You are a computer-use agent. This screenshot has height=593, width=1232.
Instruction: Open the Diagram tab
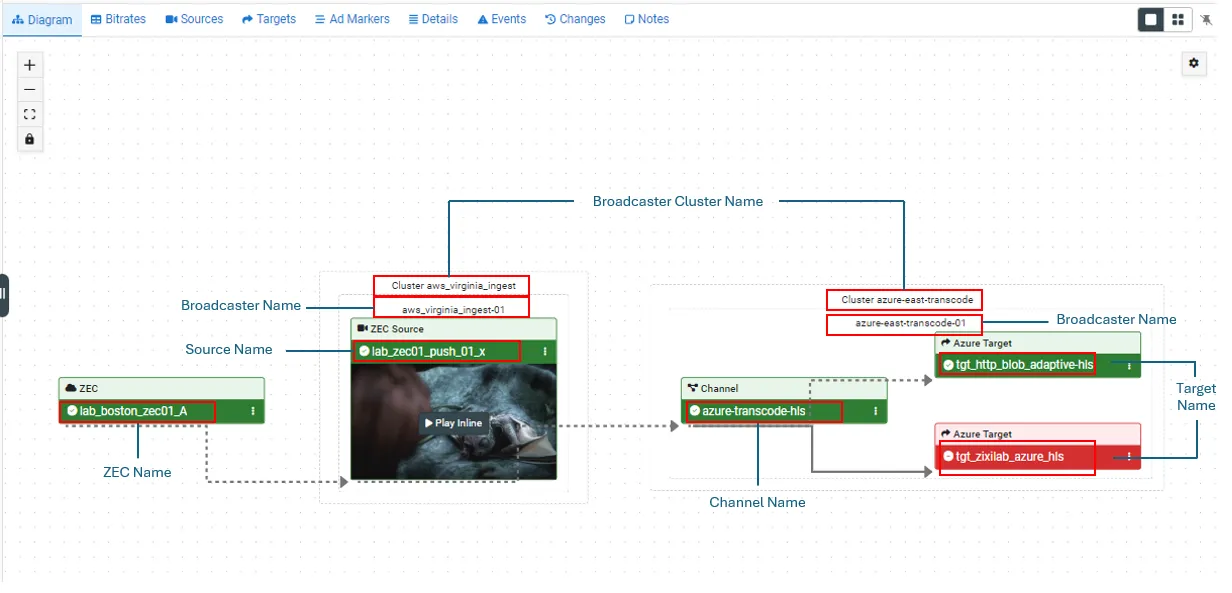point(42,19)
